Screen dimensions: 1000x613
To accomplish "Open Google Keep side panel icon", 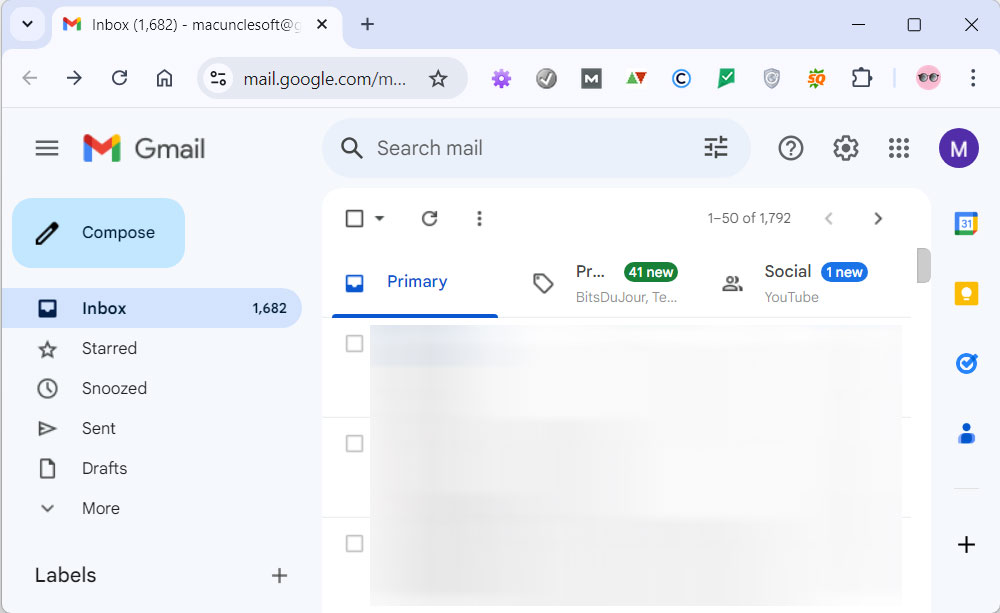I will pos(966,293).
